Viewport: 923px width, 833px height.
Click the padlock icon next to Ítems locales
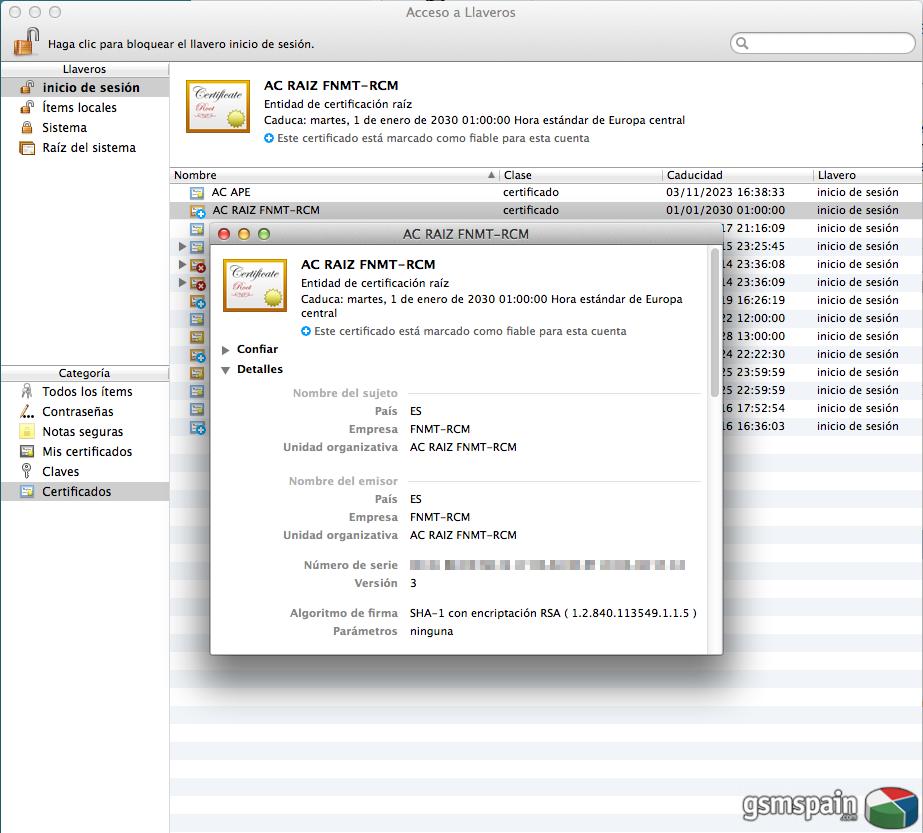click(27, 107)
